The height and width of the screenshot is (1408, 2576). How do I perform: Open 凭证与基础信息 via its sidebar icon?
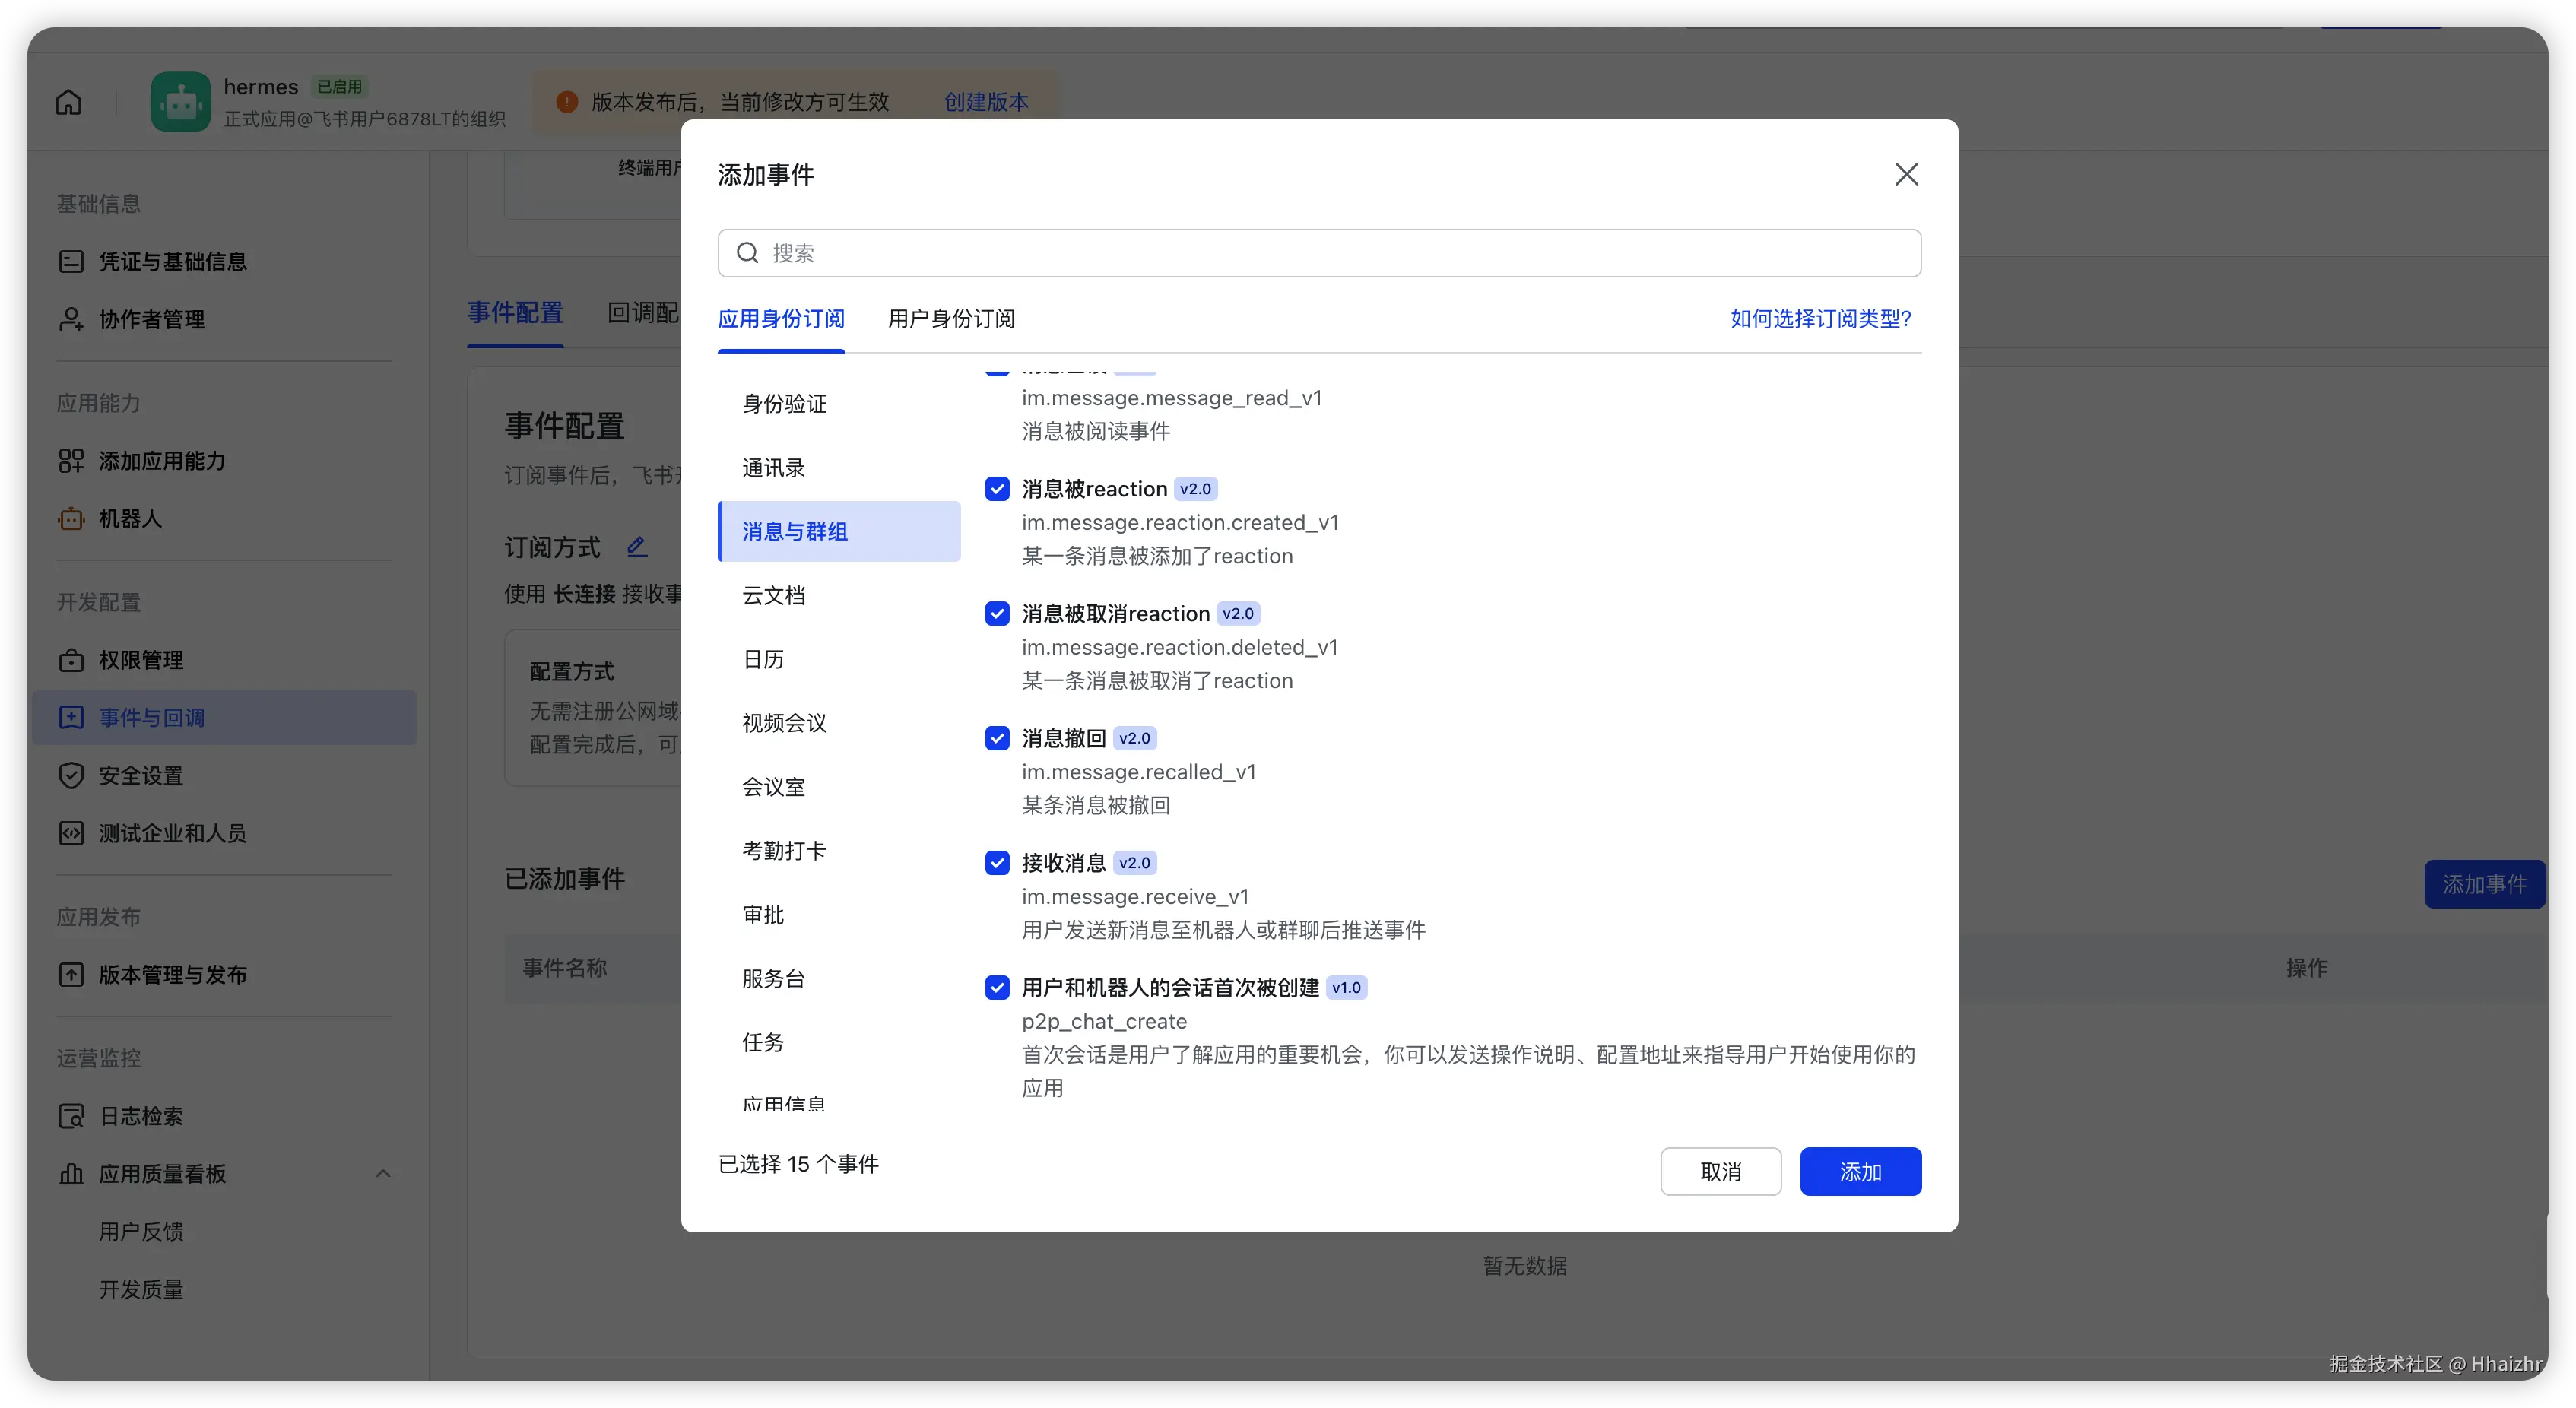(x=71, y=261)
